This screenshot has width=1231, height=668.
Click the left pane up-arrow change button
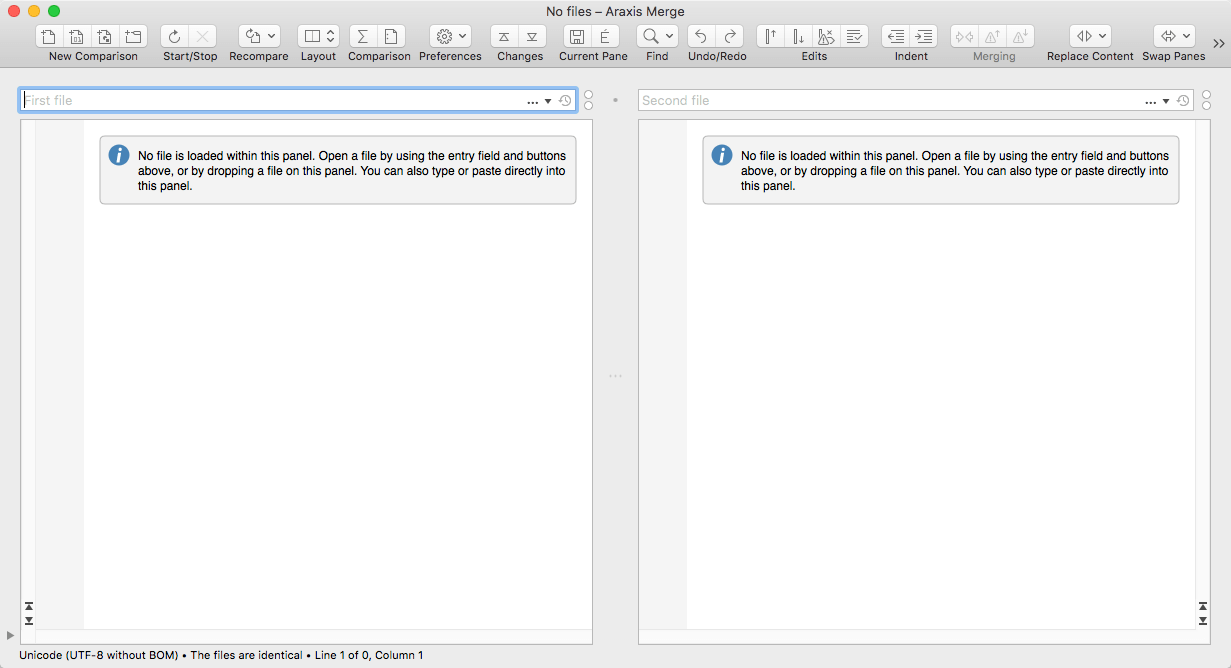point(28,606)
